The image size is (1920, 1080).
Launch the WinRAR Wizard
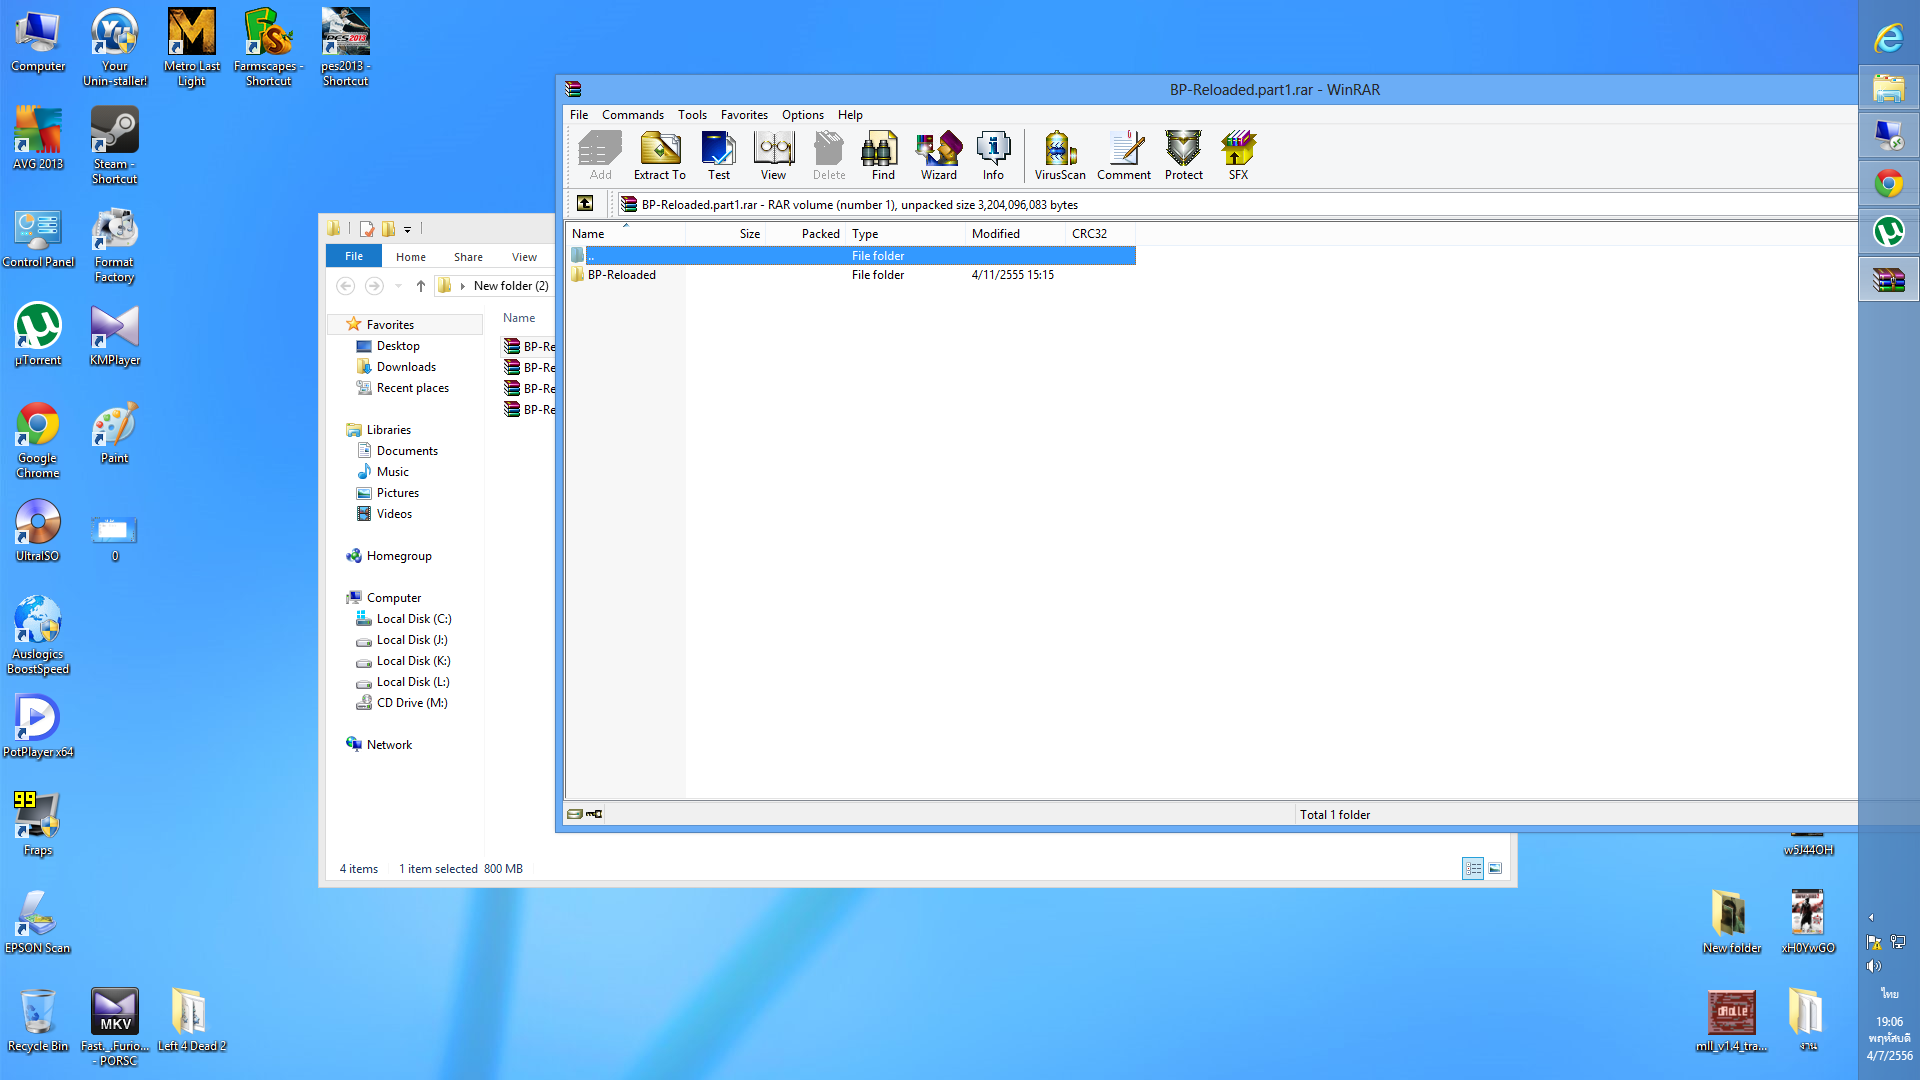click(938, 155)
